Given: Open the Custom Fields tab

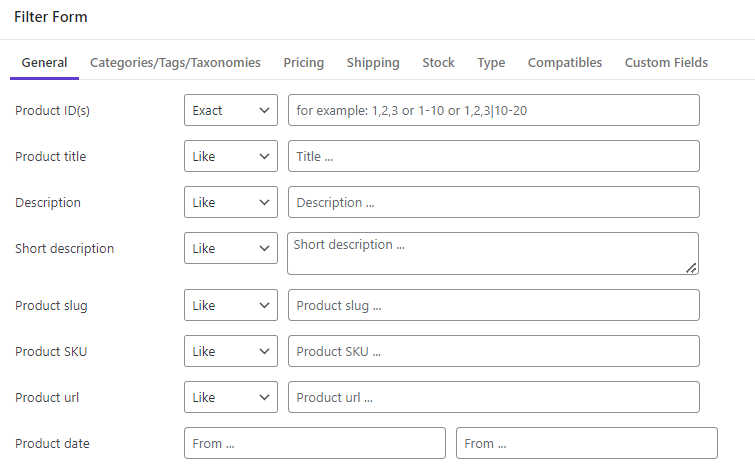Looking at the screenshot, I should pyautogui.click(x=666, y=63).
